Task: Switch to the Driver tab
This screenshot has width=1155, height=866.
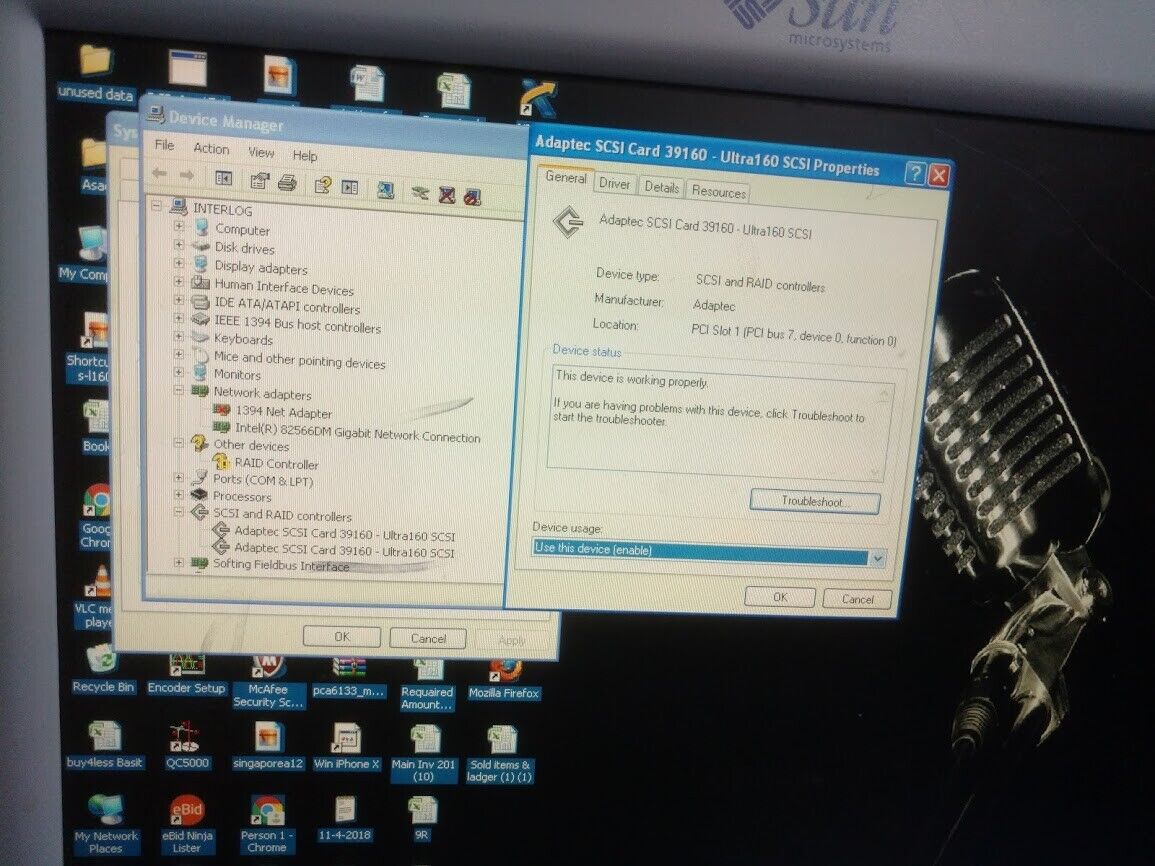Action: pyautogui.click(x=614, y=183)
